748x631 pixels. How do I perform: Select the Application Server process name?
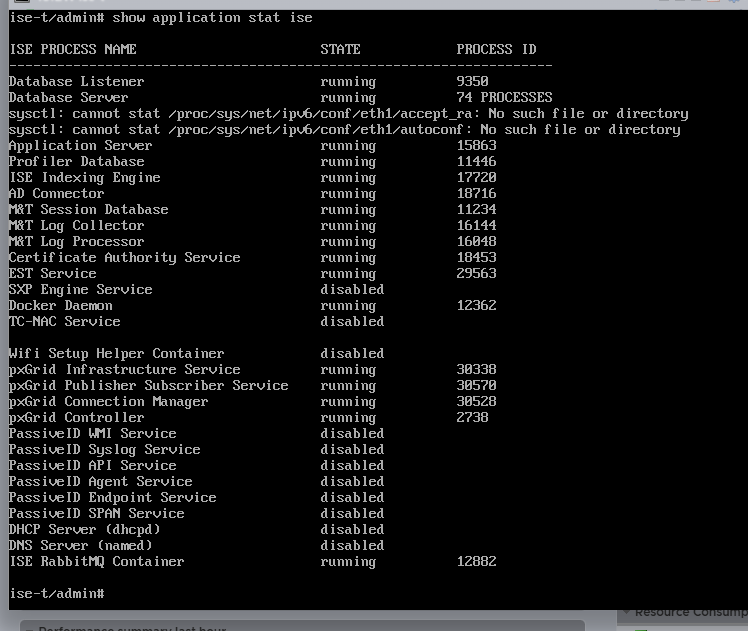(x=81, y=145)
